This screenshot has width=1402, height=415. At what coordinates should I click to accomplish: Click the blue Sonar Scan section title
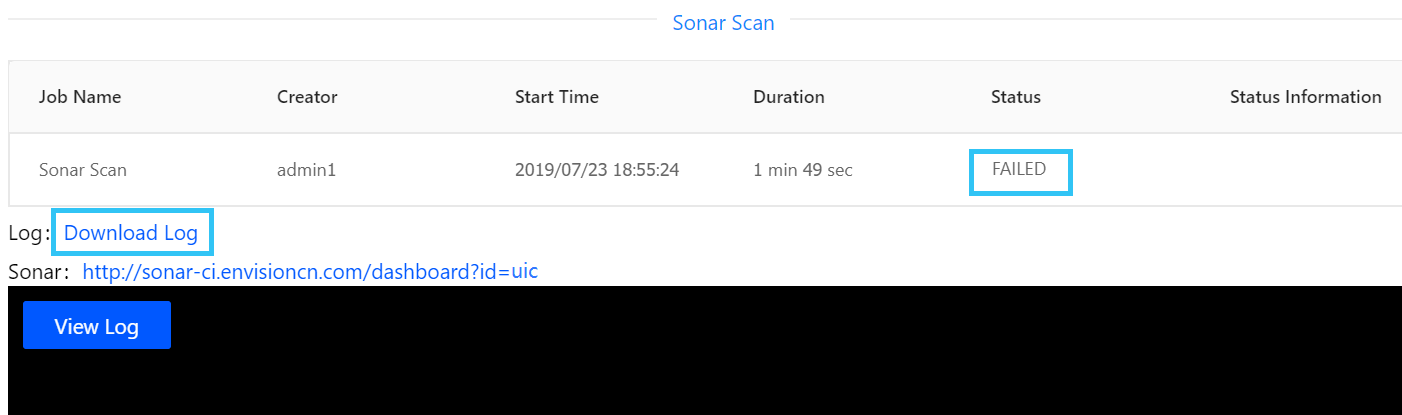click(723, 23)
